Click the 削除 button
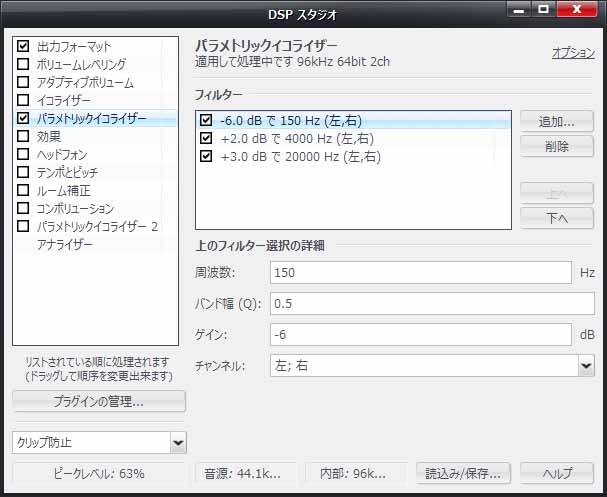The image size is (607, 497). 557,146
